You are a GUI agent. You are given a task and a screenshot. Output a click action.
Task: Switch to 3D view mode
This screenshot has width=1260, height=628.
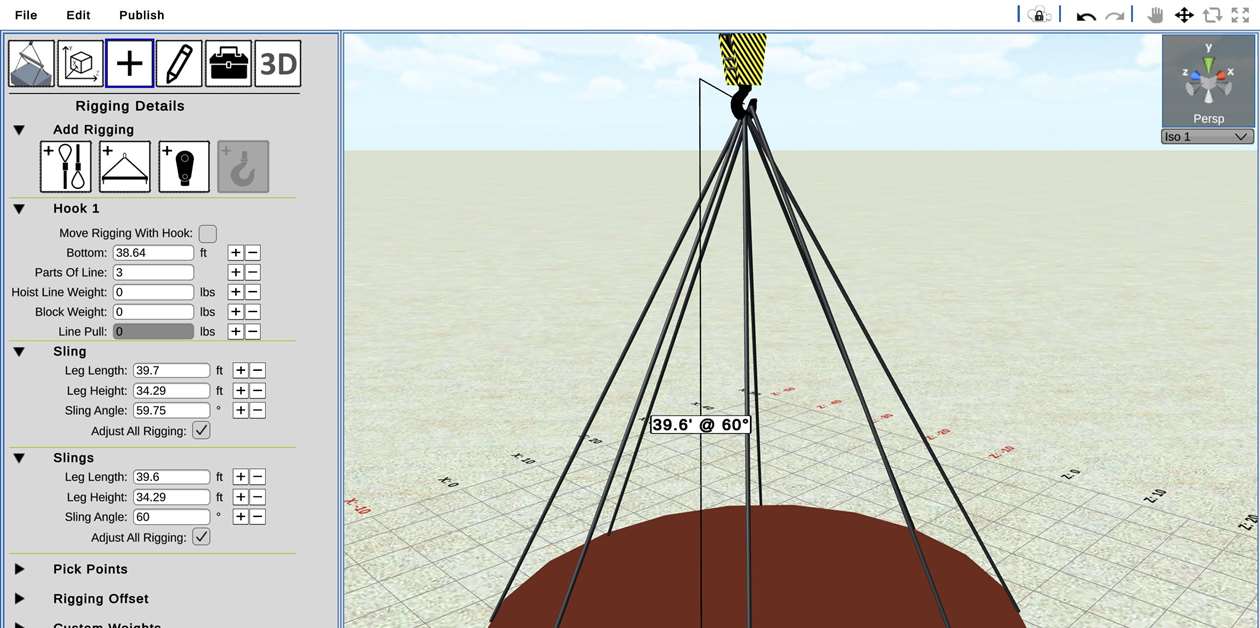pos(277,63)
